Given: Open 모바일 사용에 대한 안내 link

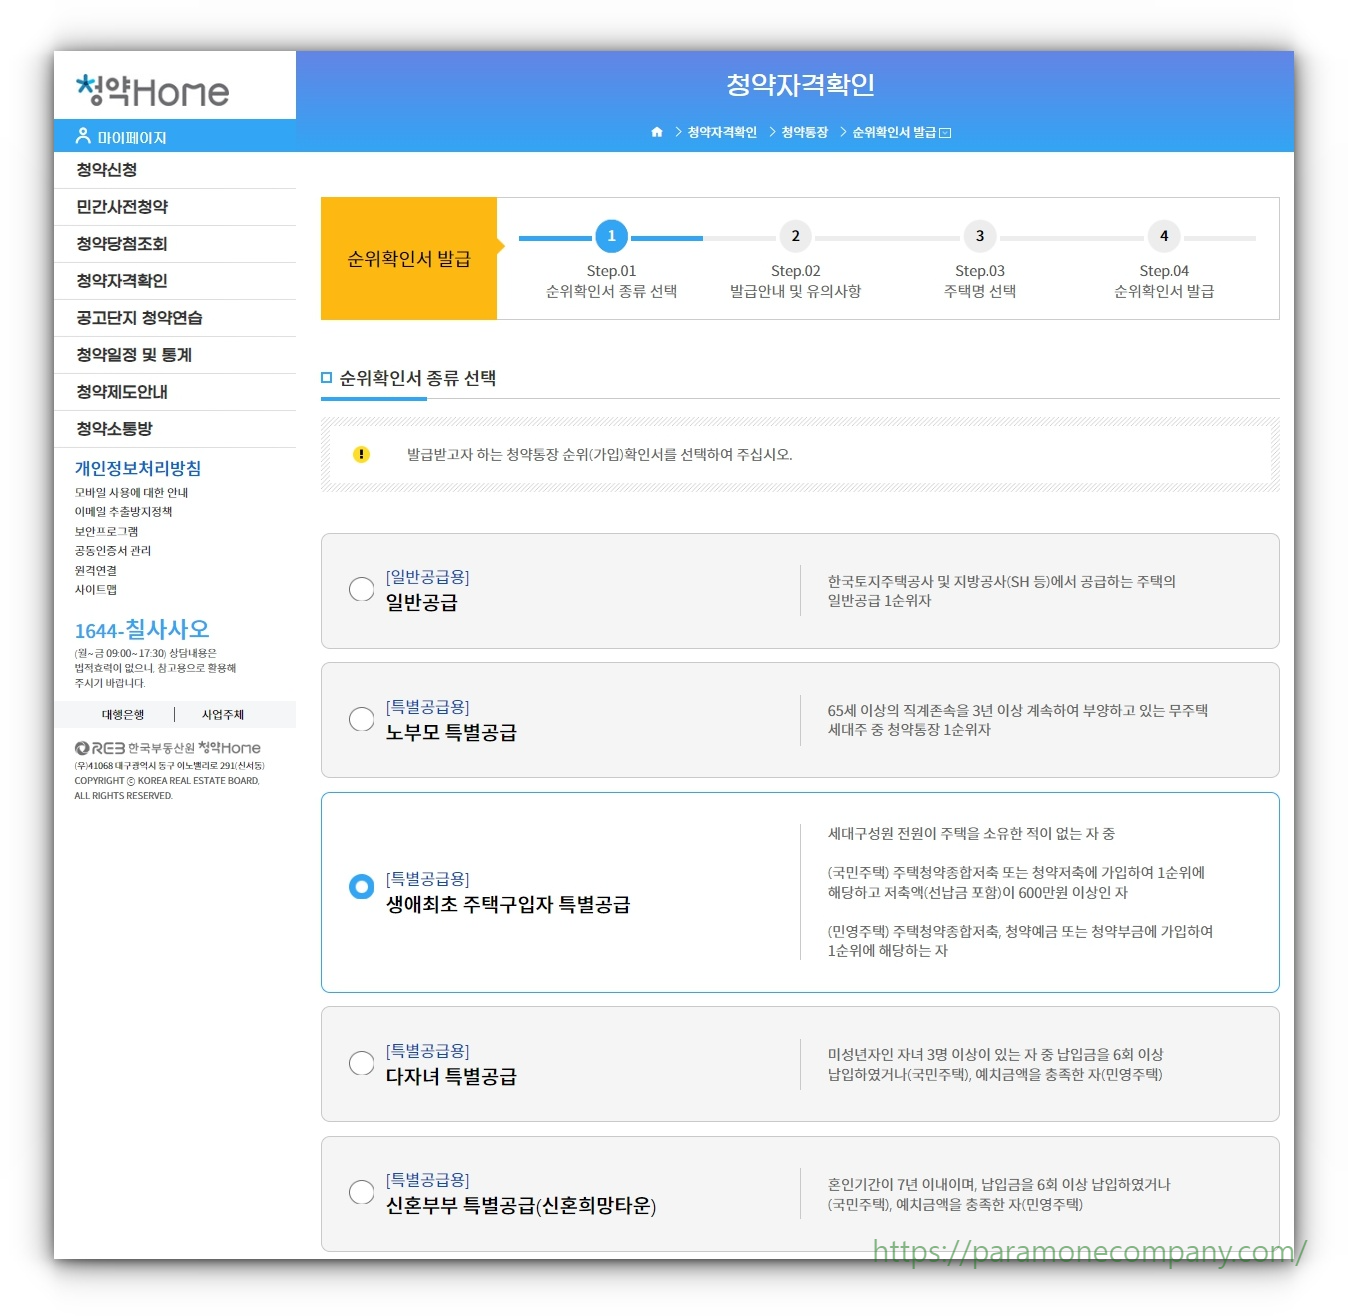Looking at the screenshot, I should point(131,493).
